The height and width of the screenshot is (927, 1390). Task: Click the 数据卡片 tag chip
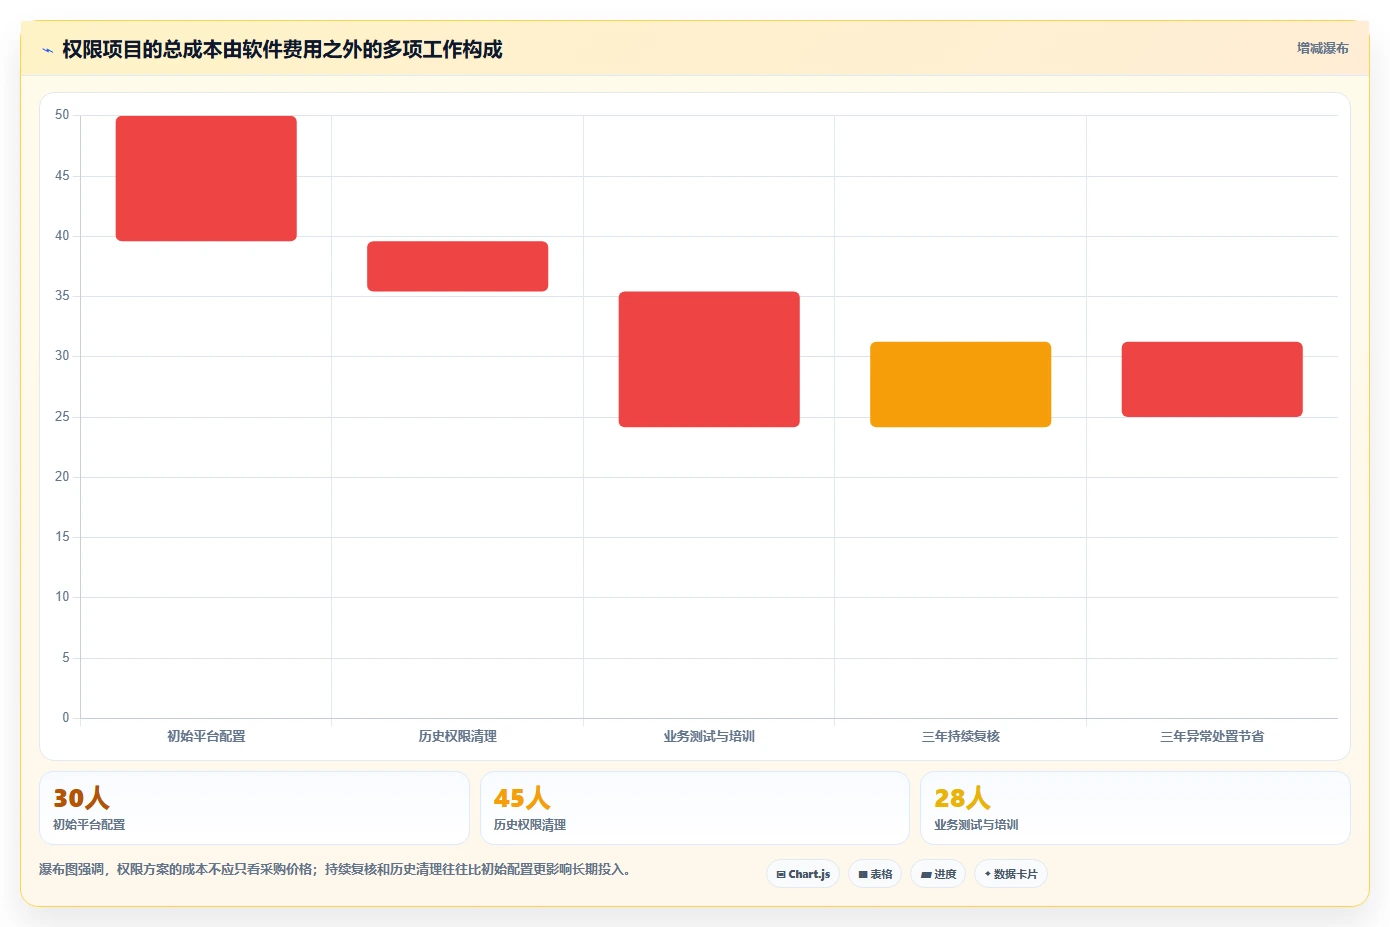click(1011, 874)
